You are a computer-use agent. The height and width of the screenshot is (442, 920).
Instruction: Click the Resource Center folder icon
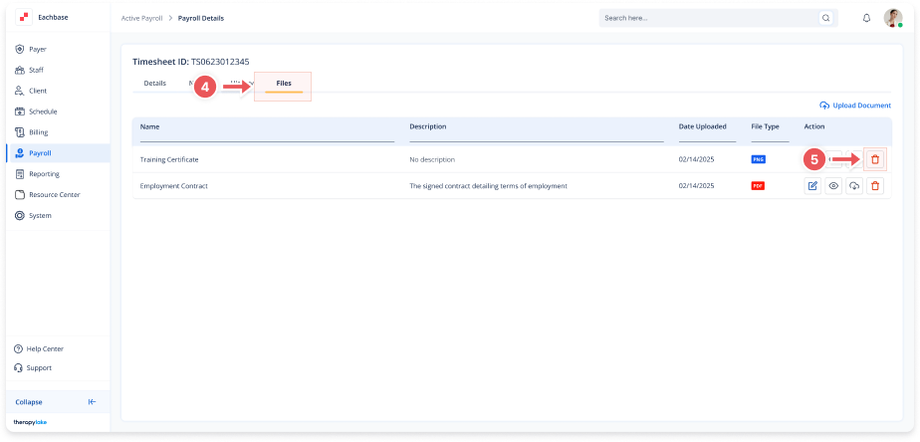coord(19,194)
